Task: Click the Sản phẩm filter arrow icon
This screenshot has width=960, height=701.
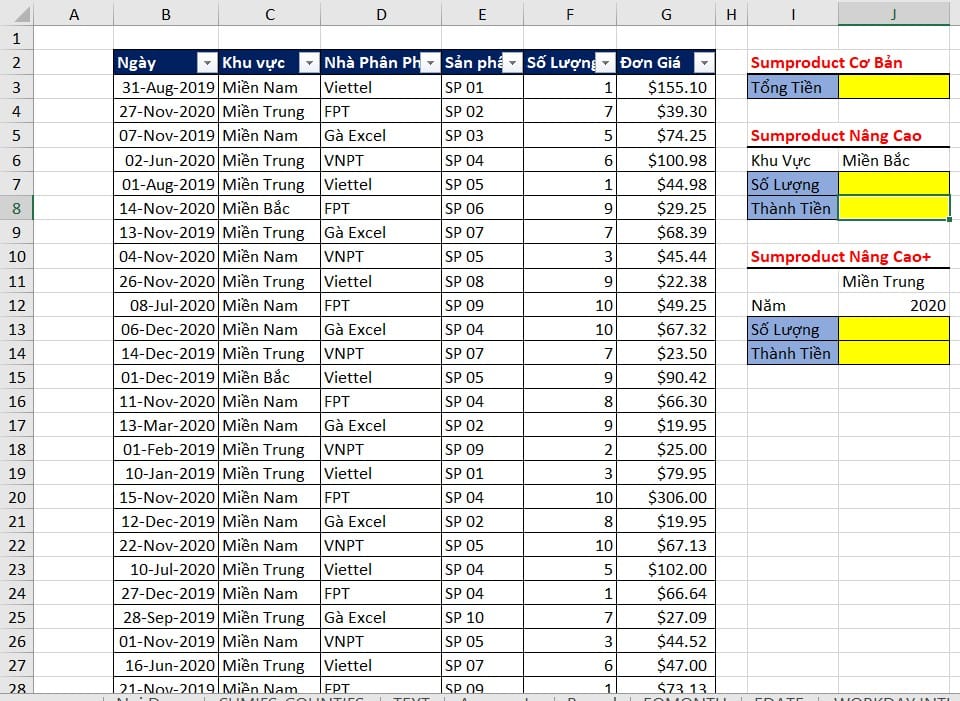Action: click(511, 63)
